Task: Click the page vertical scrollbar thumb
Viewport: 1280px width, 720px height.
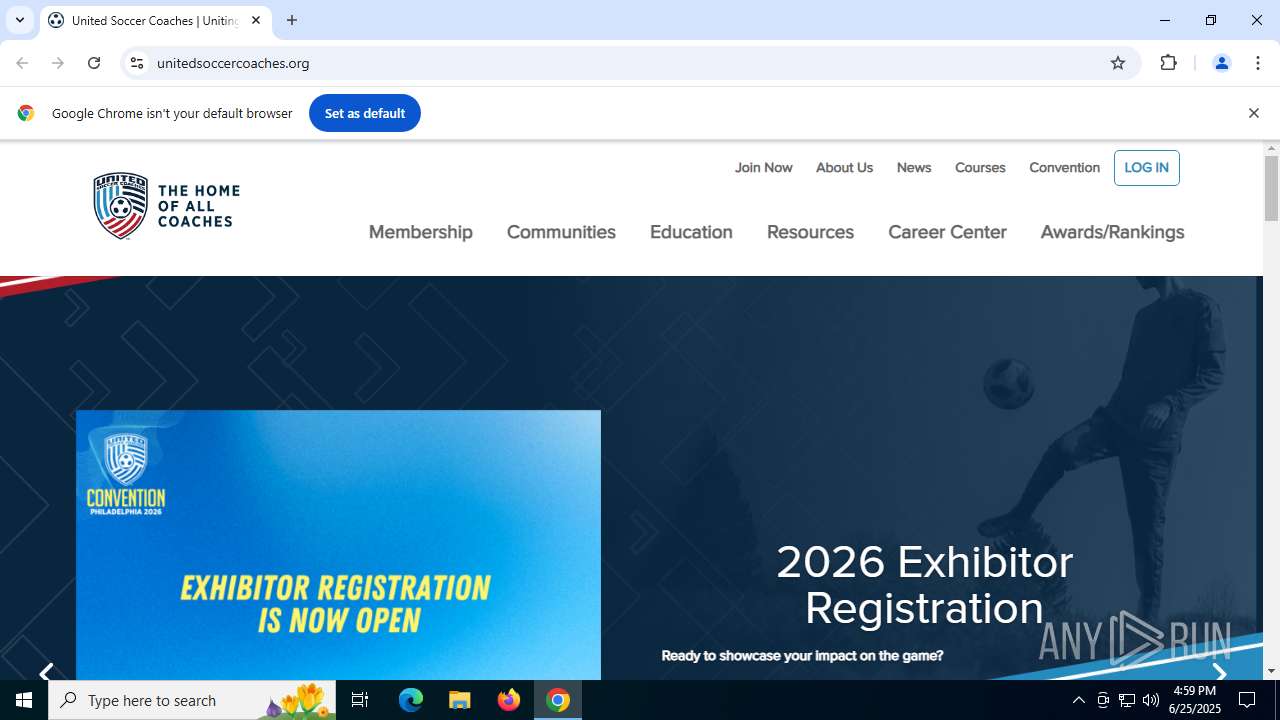Action: pyautogui.click(x=1271, y=188)
